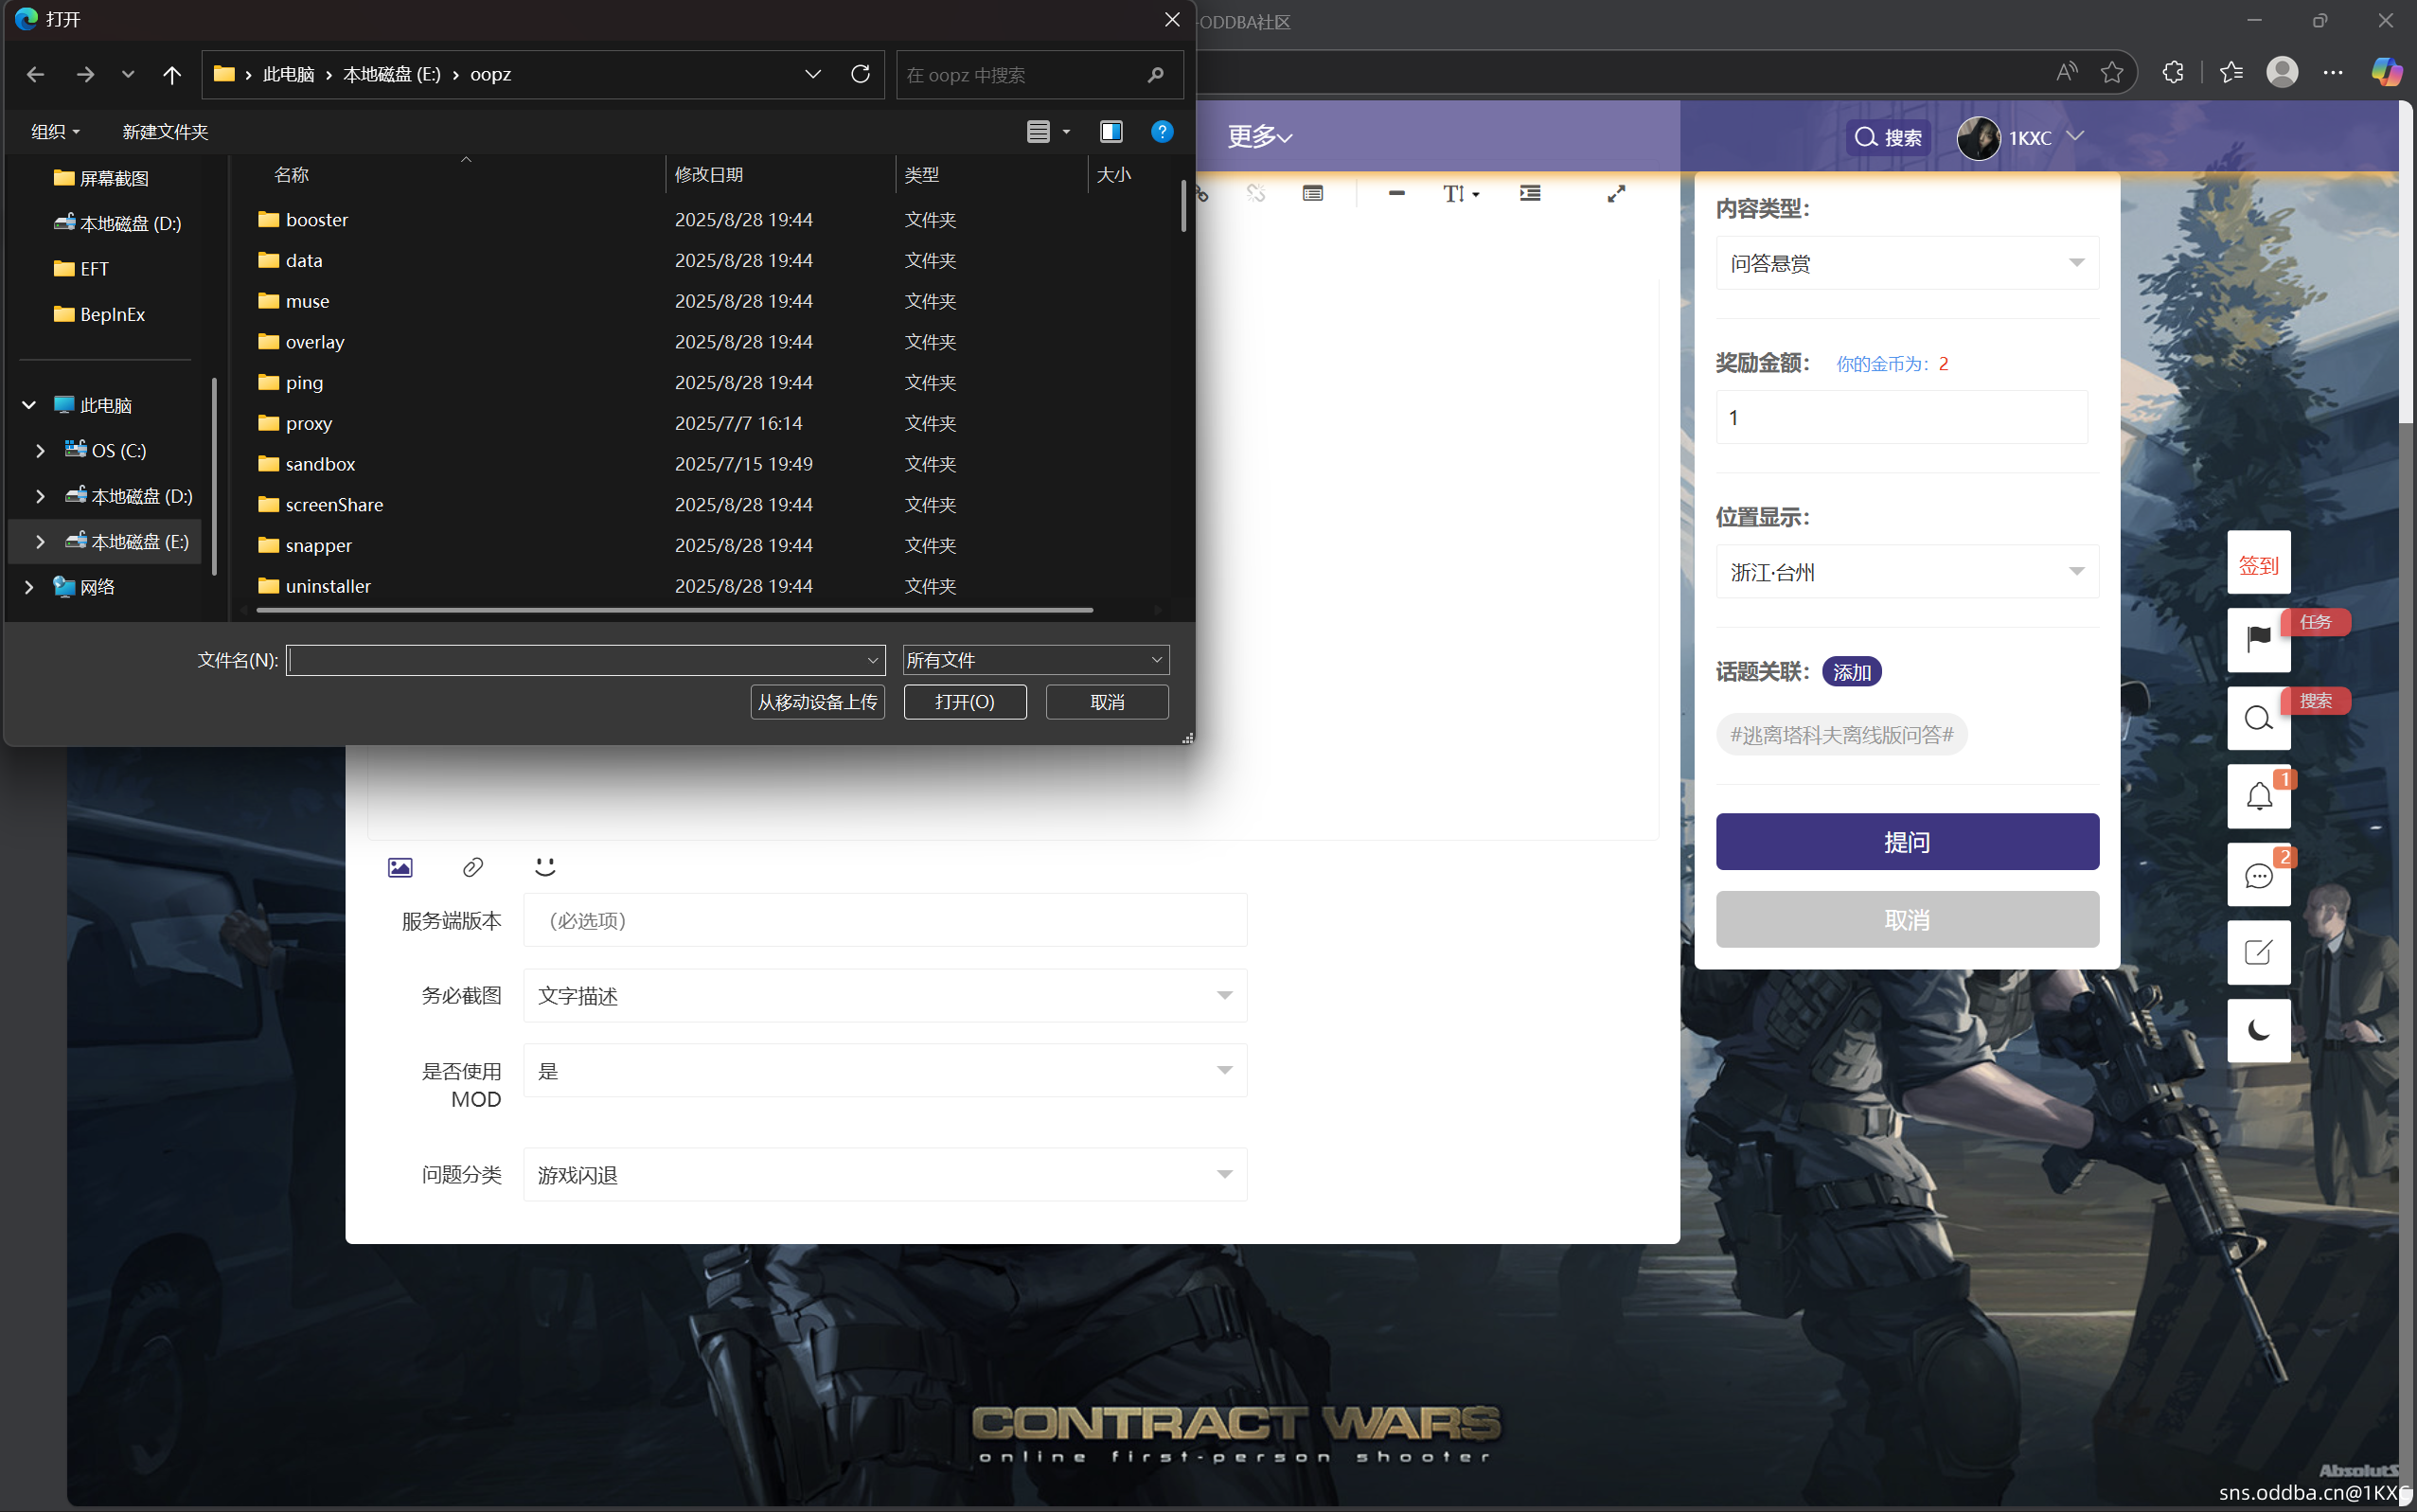Expand the OS (C:) drive node

pos(40,451)
